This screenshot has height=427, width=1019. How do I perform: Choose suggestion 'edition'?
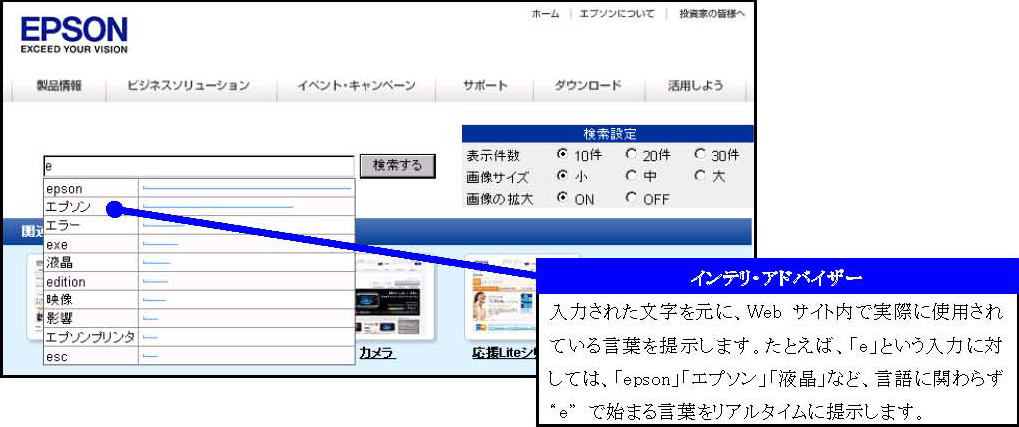[x=199, y=281]
